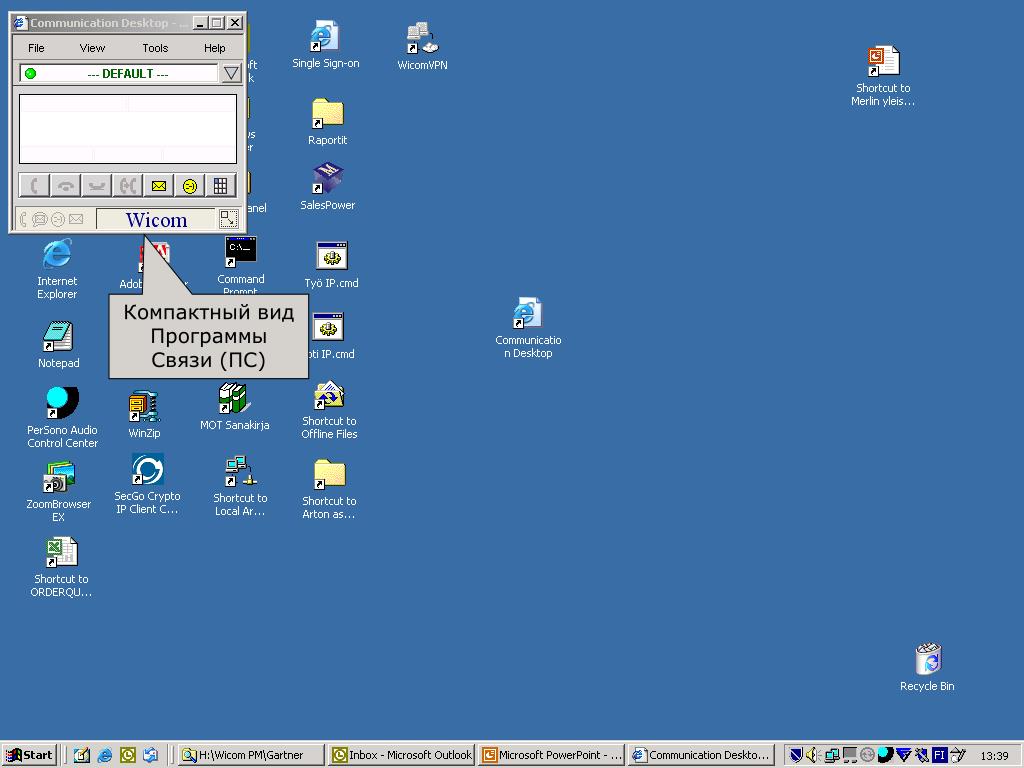This screenshot has height=768, width=1024.
Task: Launch Internet Explorer from quick launch bar
Action: click(x=104, y=756)
